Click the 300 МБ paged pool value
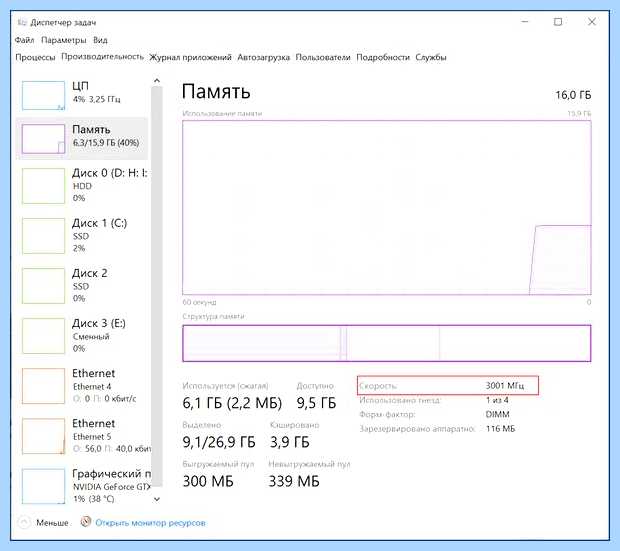 pos(208,481)
